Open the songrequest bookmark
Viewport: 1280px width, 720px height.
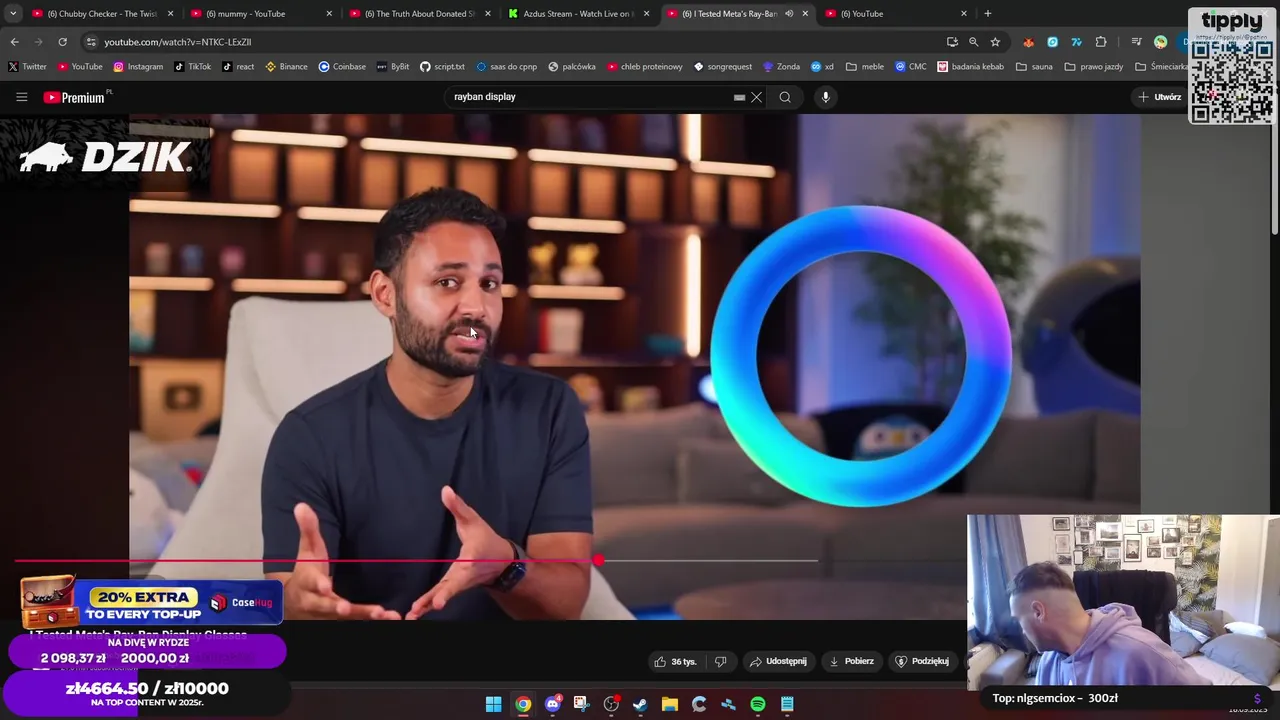pos(723,67)
